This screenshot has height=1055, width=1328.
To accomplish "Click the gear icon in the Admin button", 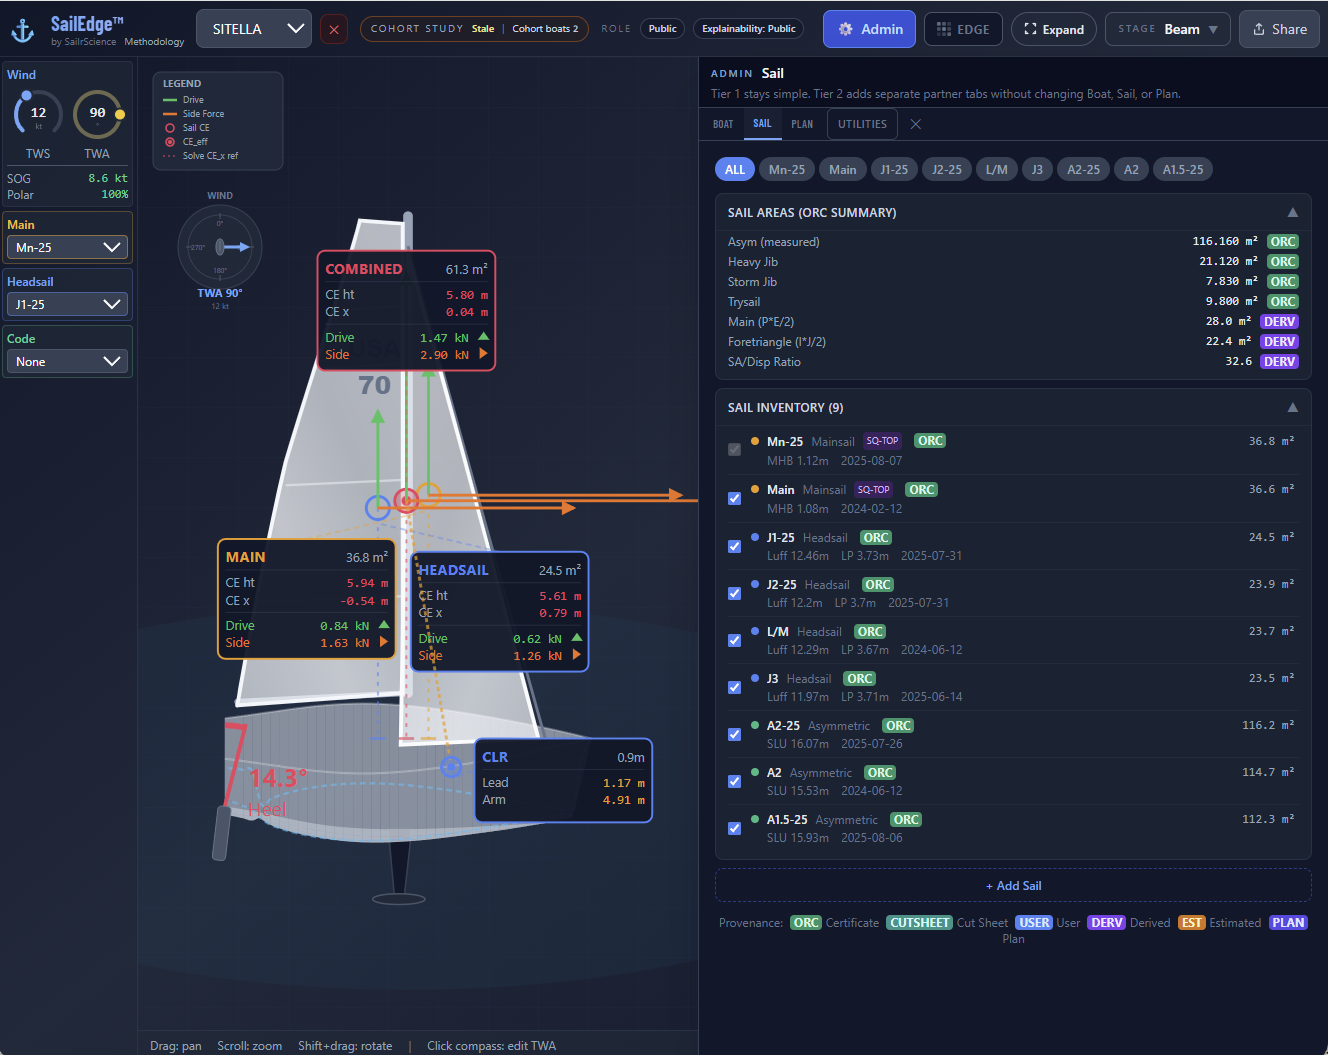I will [x=846, y=29].
